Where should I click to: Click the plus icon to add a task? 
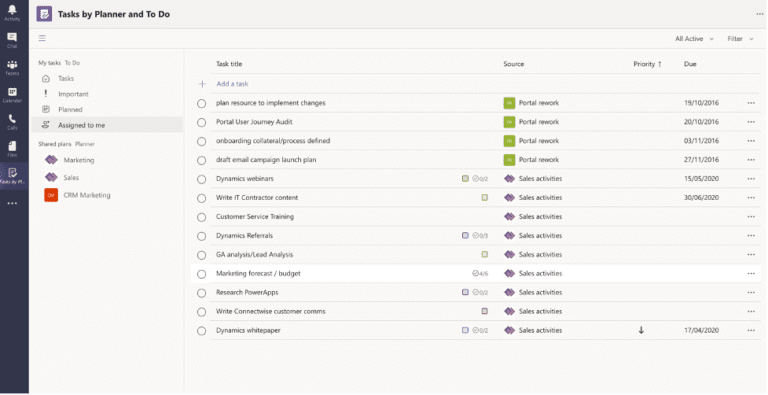[x=202, y=84]
